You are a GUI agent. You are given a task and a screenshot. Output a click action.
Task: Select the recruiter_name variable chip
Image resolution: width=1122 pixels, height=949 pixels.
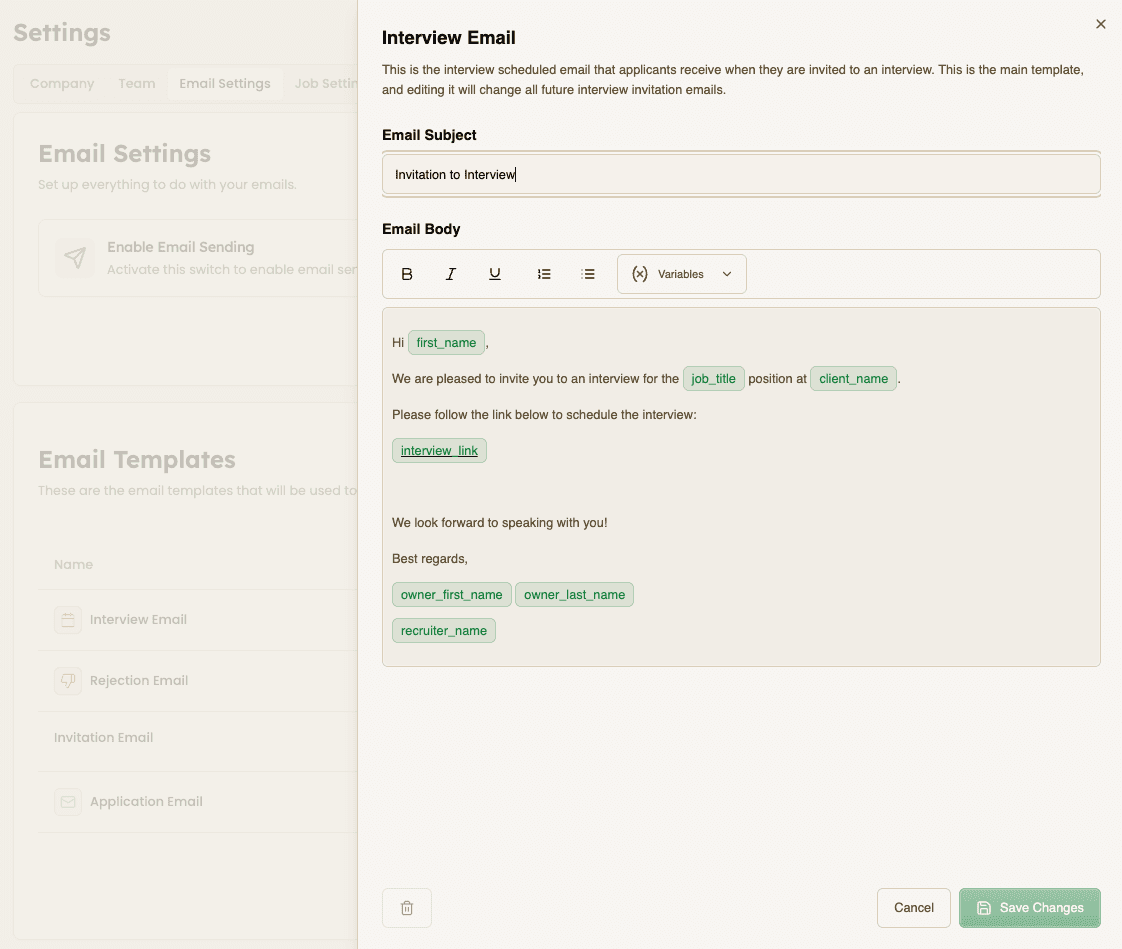click(444, 631)
